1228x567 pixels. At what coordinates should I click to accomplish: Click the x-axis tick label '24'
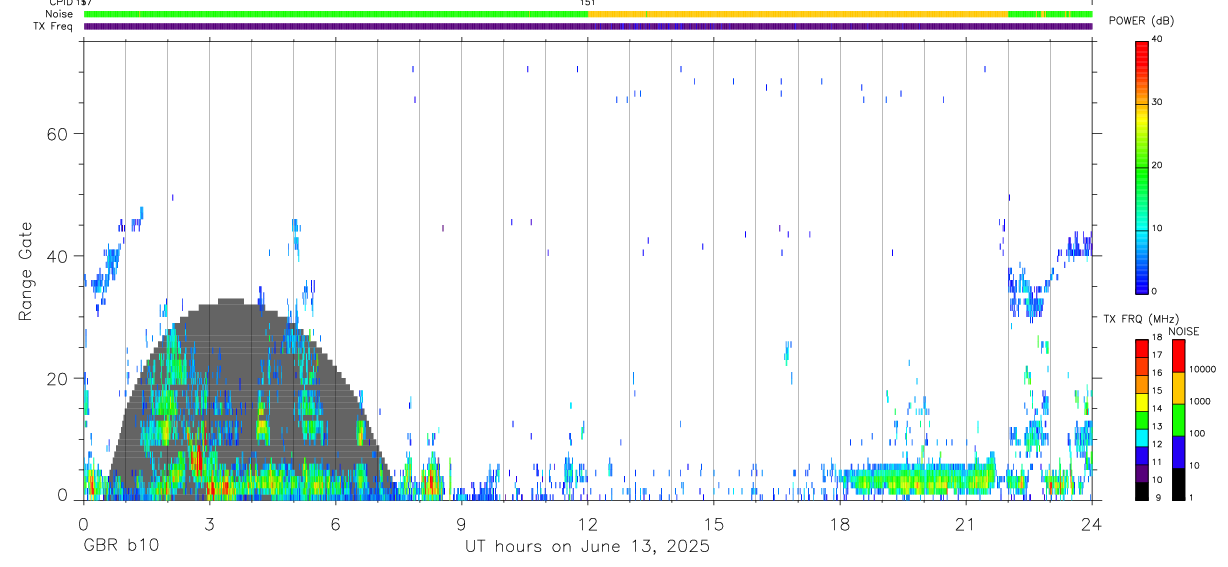(1091, 523)
